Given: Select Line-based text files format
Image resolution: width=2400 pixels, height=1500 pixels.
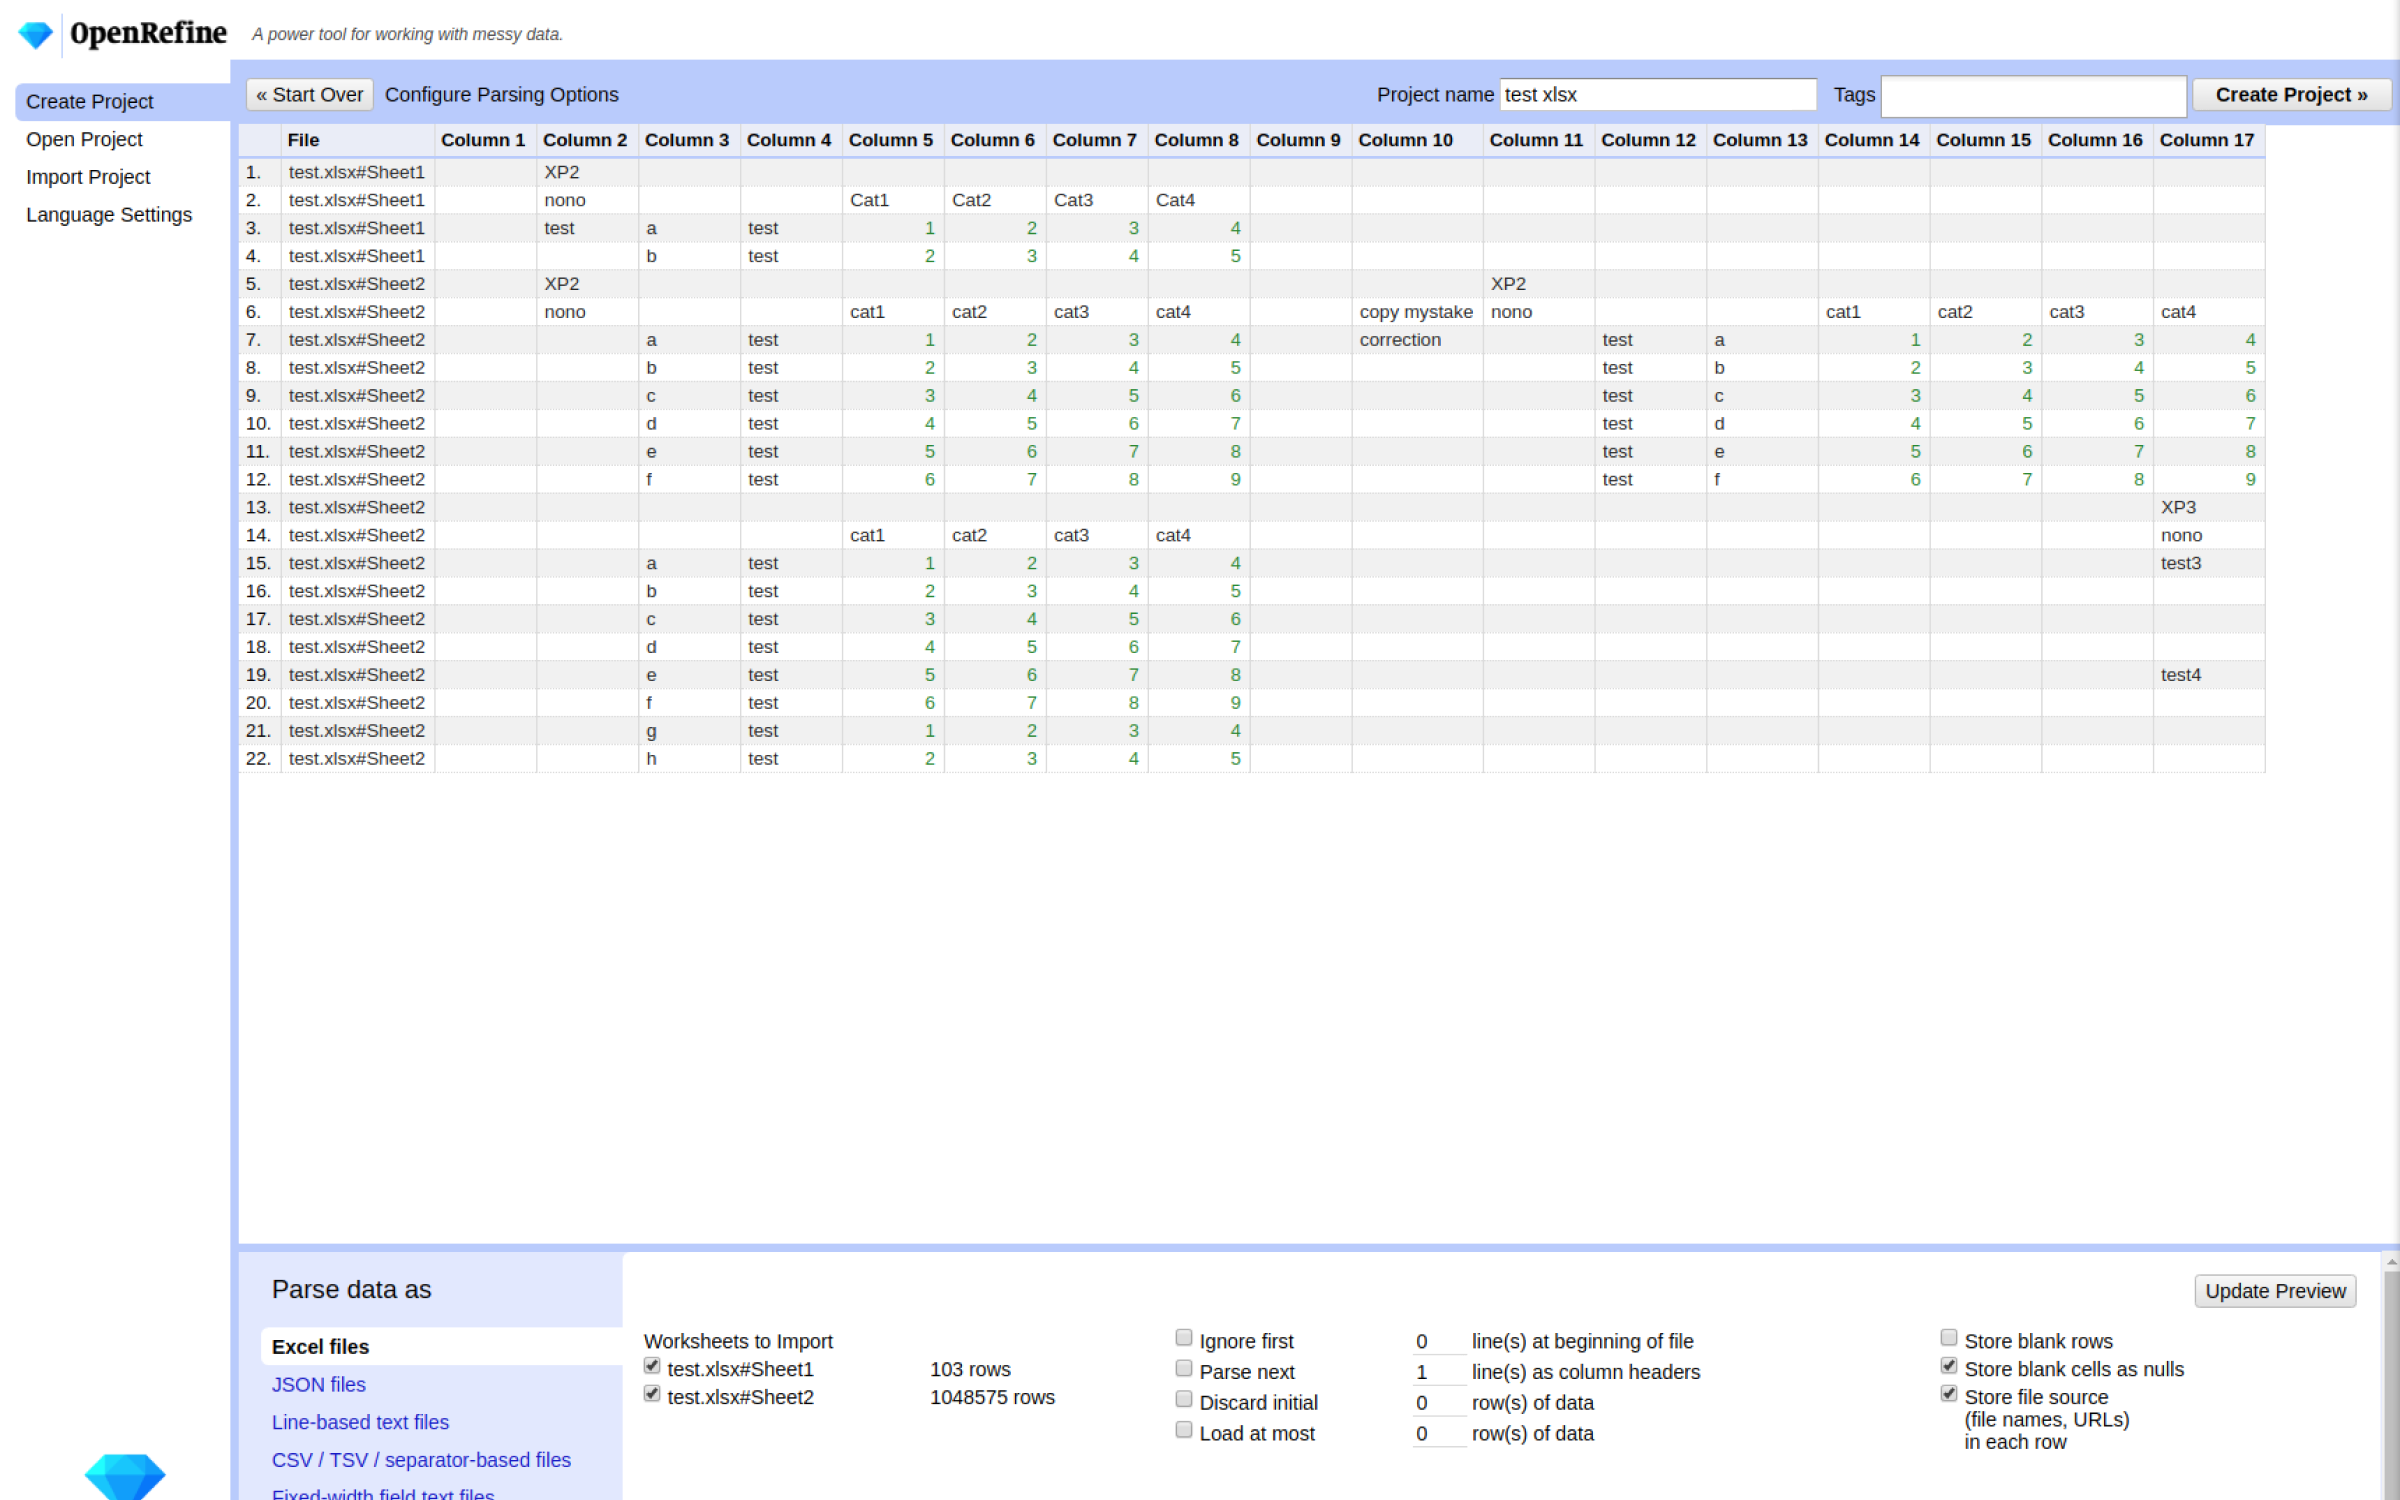Looking at the screenshot, I should click(x=360, y=1423).
